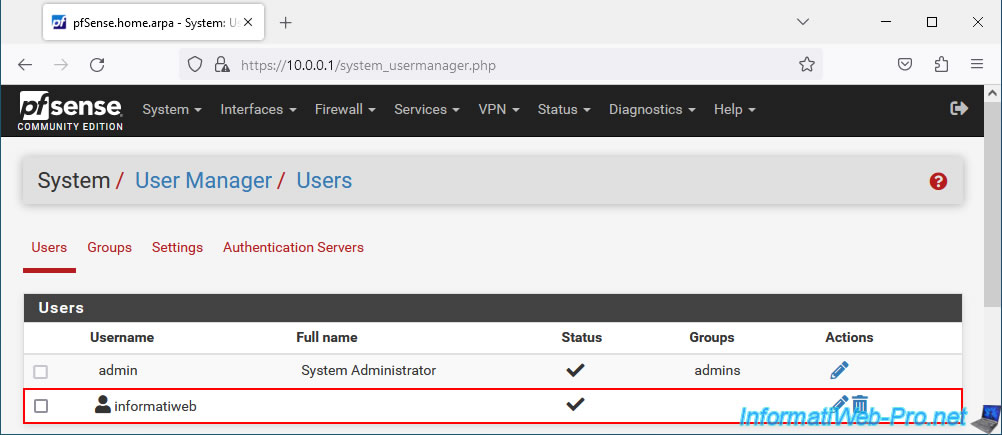Minimize the browser window
The image size is (1002, 435).
pos(886,22)
